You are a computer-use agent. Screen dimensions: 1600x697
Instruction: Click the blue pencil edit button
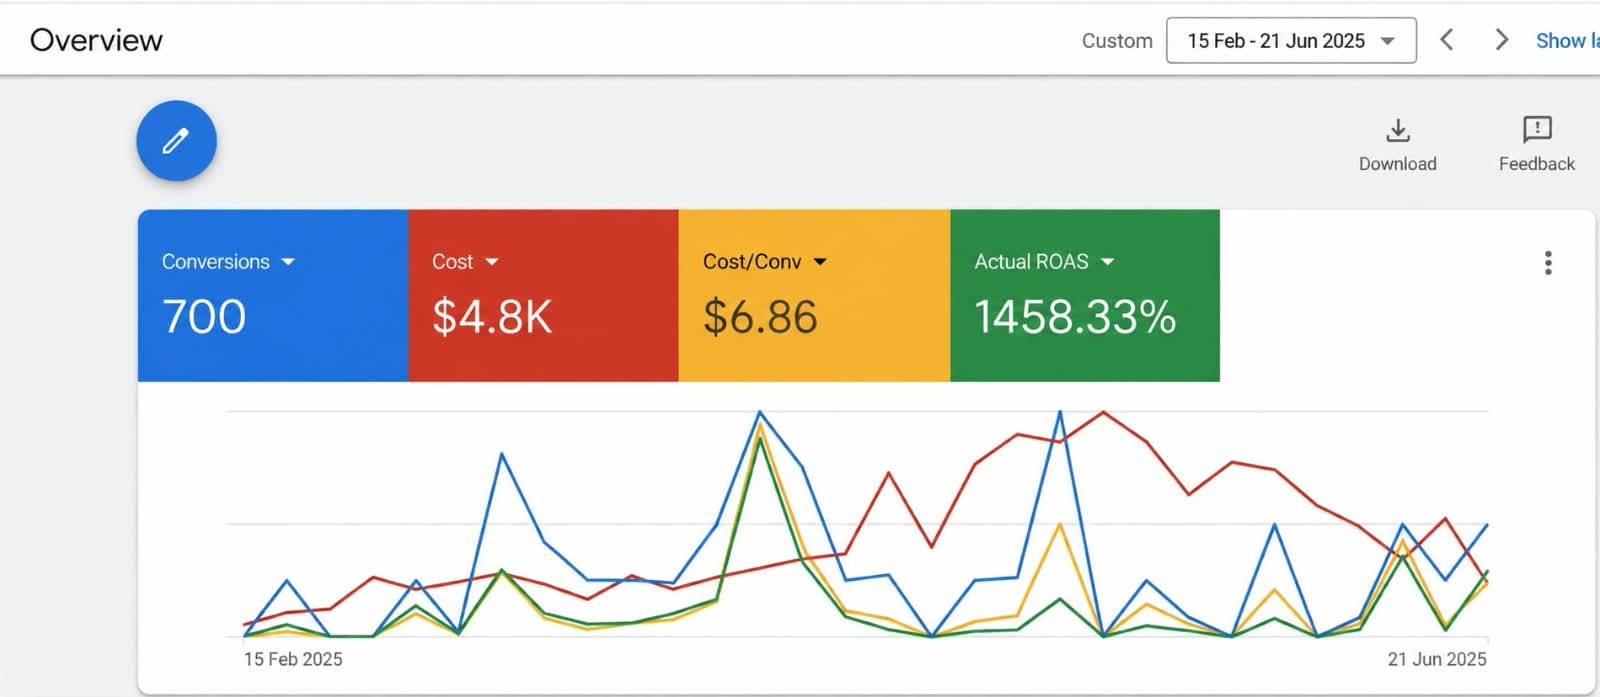coord(176,141)
